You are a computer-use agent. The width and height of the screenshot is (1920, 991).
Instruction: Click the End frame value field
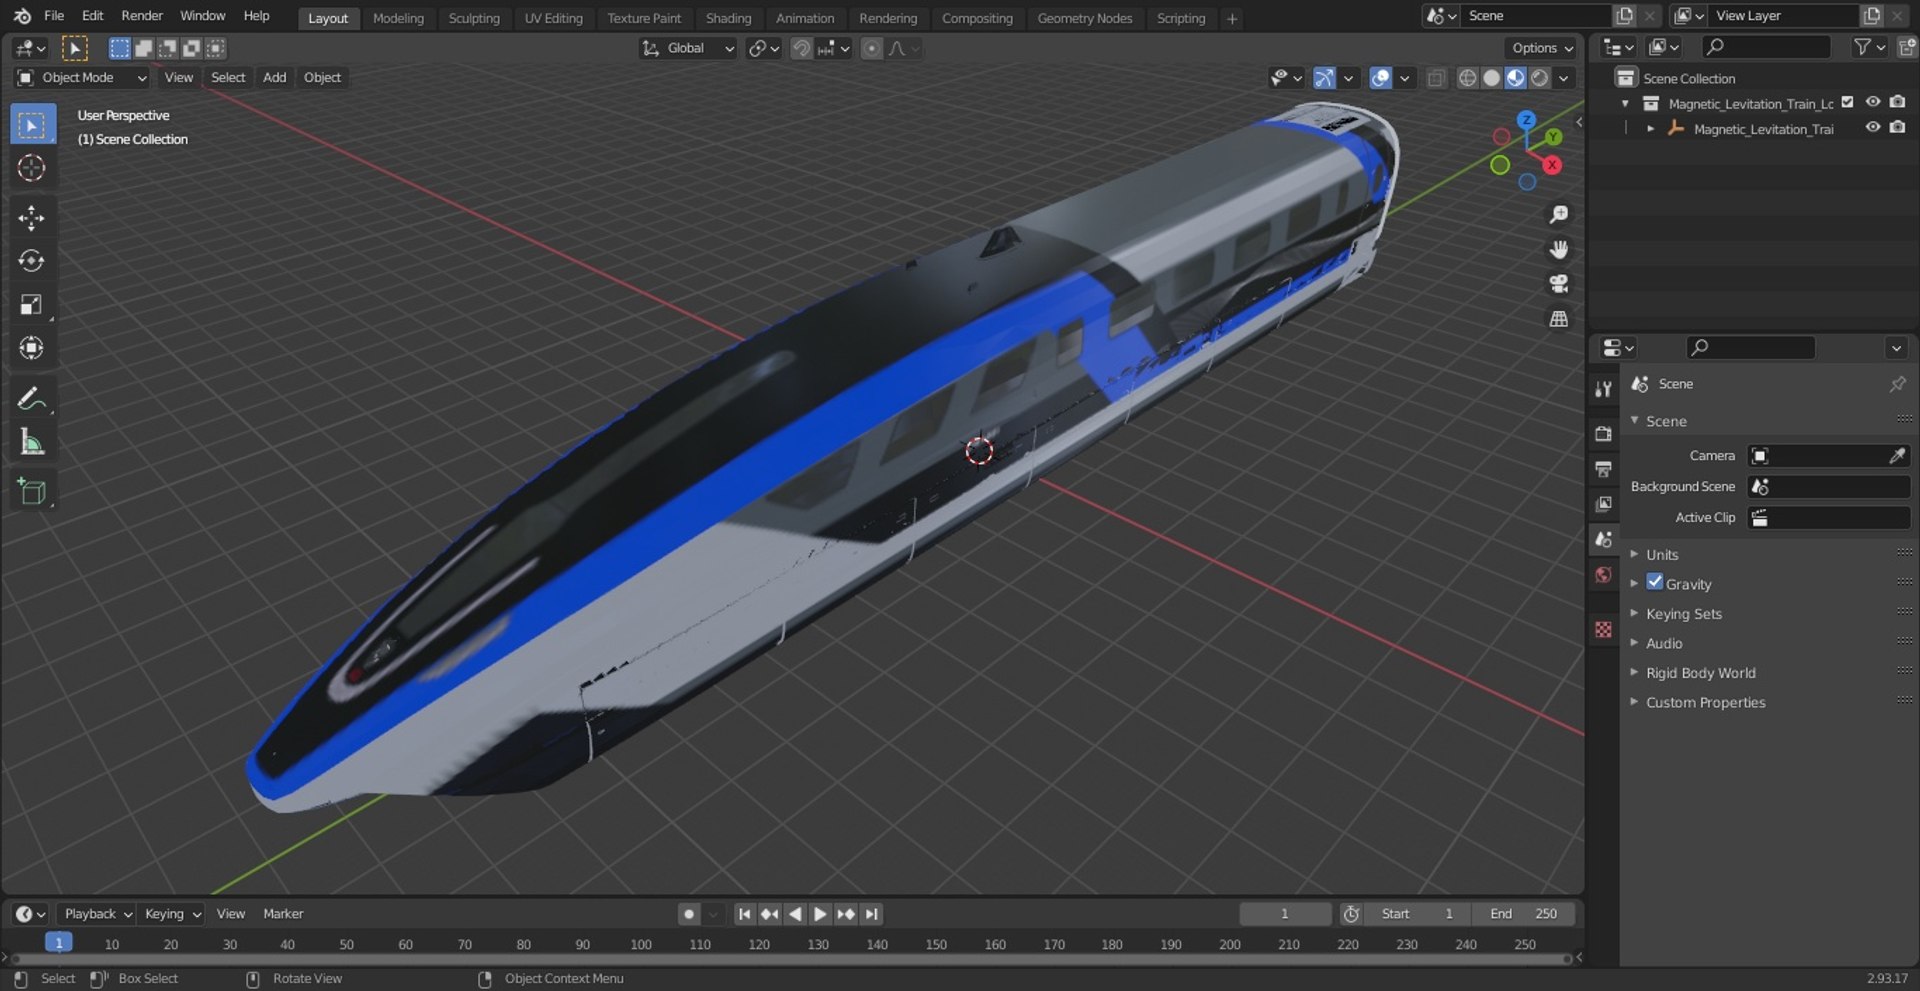pyautogui.click(x=1522, y=914)
